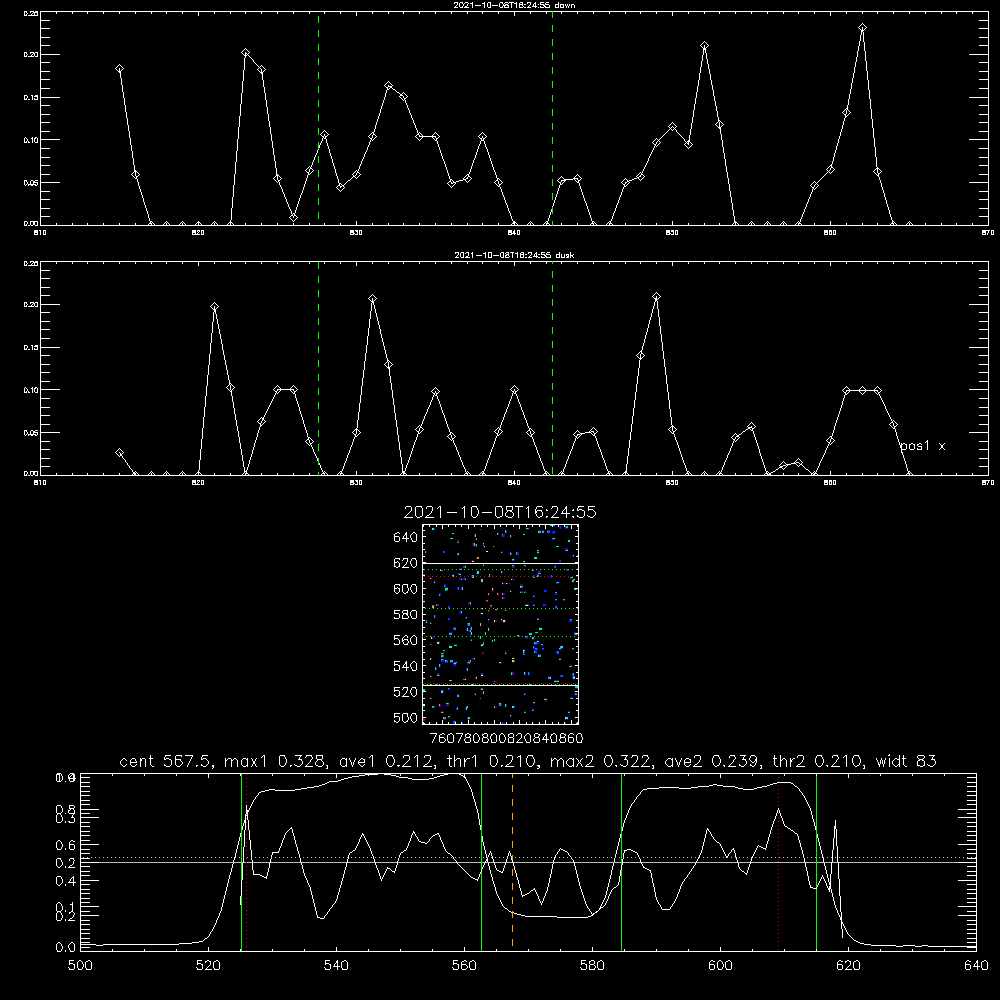Click the detector image y-axis label "540"
Viewport: 1000px width, 1000px height.
coord(406,666)
